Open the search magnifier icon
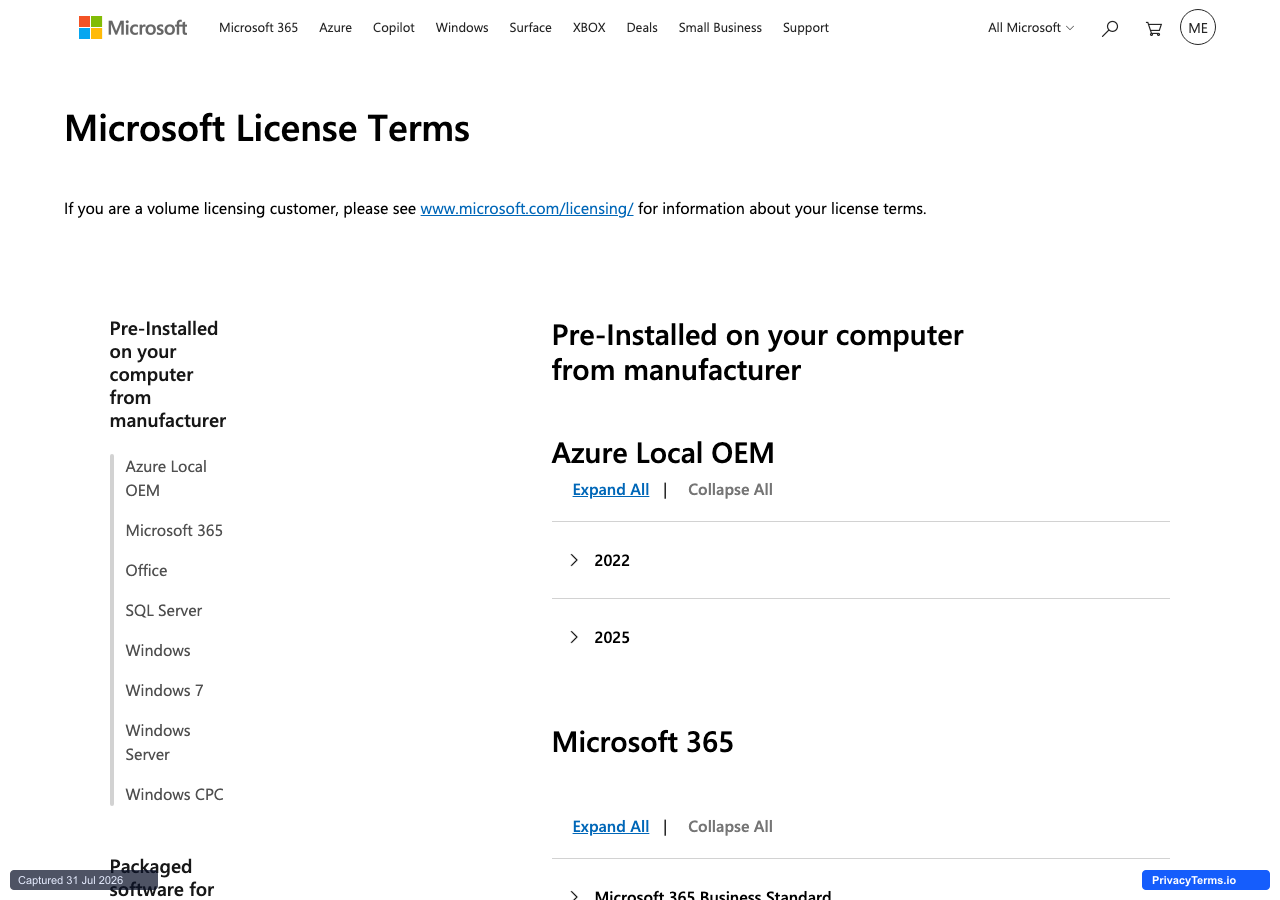This screenshot has height=900, width=1280. 1109,29
